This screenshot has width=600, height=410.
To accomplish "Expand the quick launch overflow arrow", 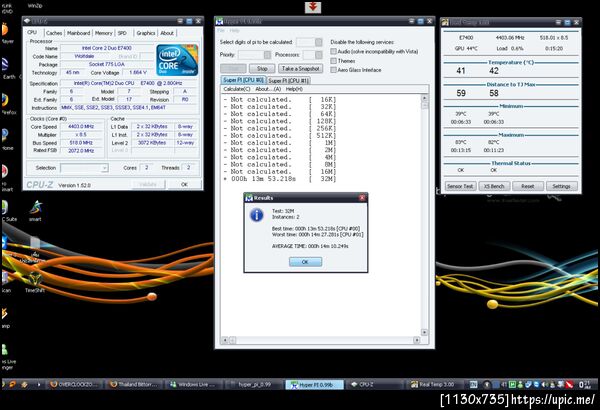I will 39,384.
